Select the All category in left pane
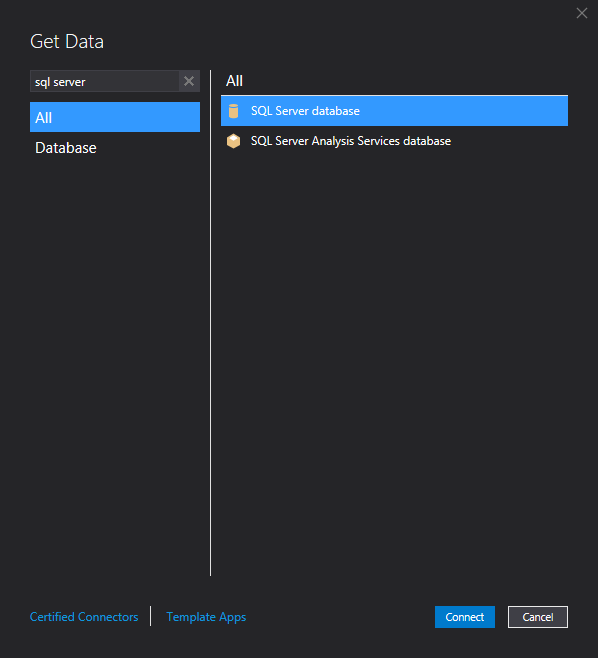The width and height of the screenshot is (598, 658). click(115, 117)
